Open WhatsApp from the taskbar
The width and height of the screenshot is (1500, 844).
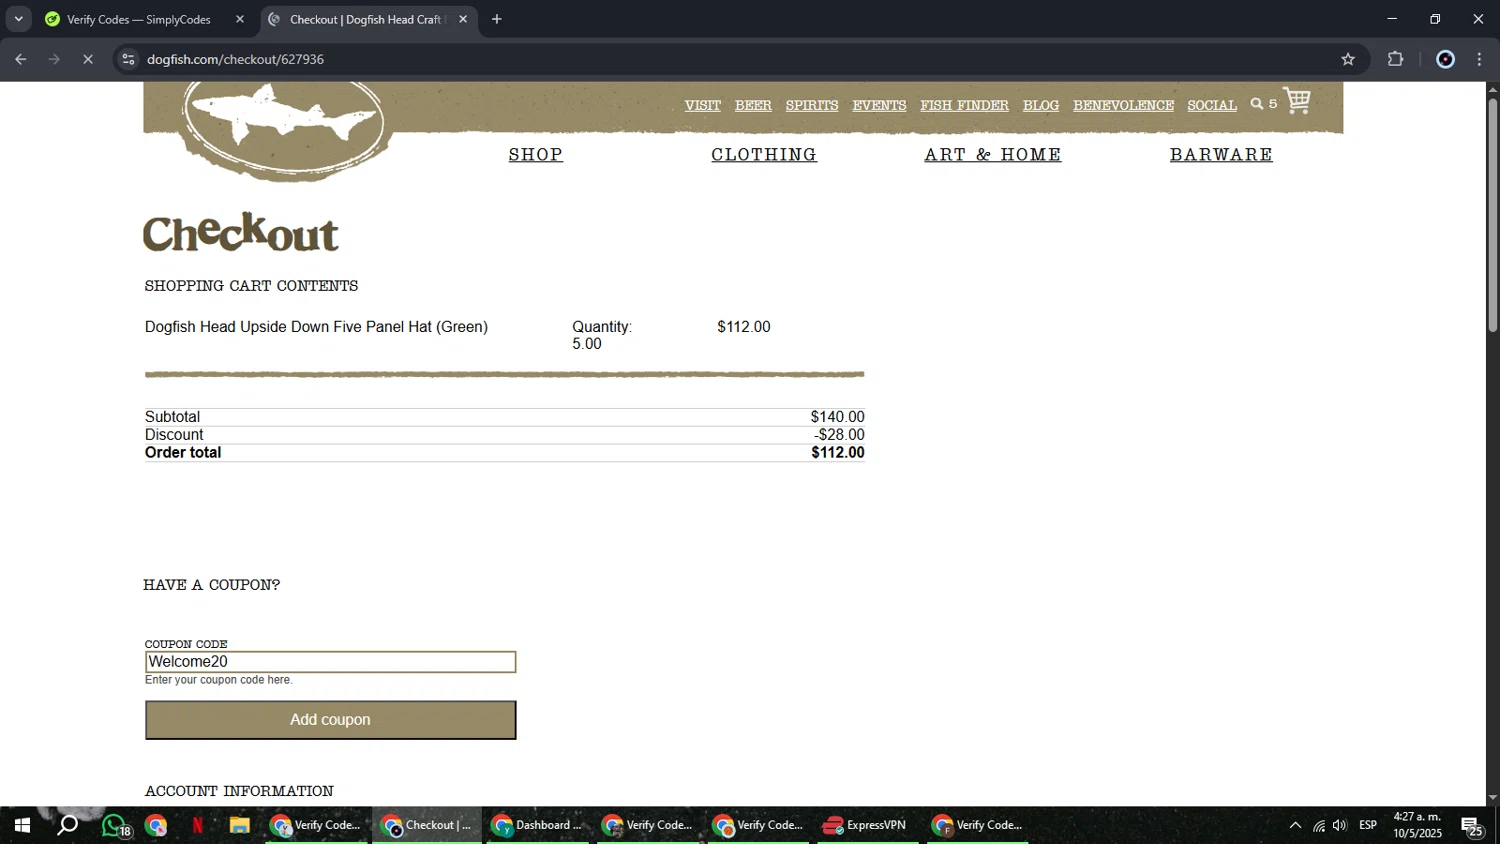point(115,826)
